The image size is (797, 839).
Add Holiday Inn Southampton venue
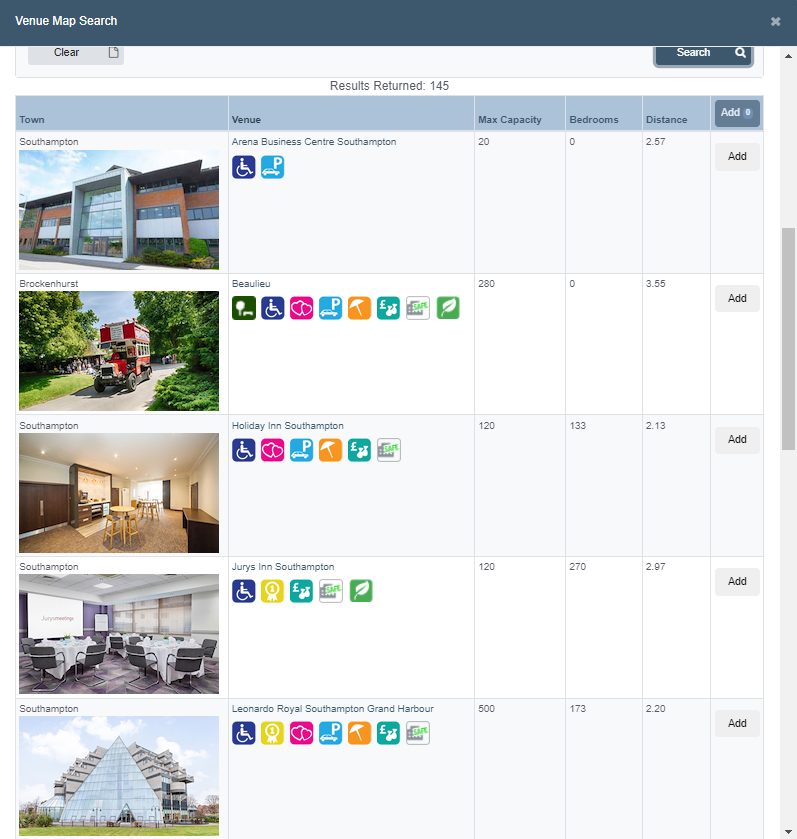tap(737, 440)
